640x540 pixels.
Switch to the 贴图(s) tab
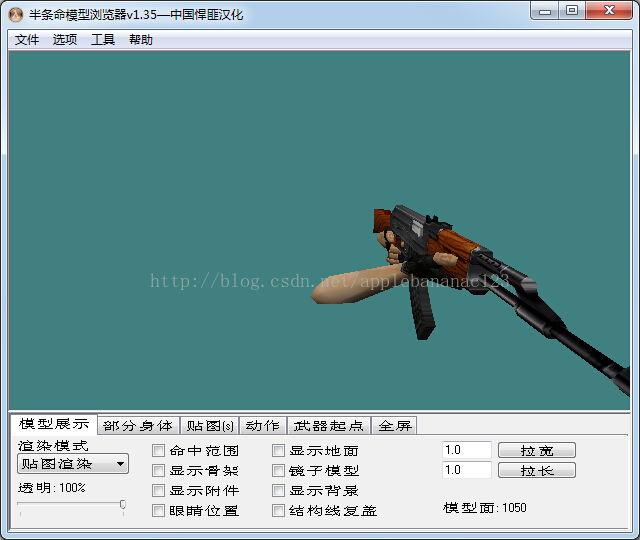coord(210,426)
